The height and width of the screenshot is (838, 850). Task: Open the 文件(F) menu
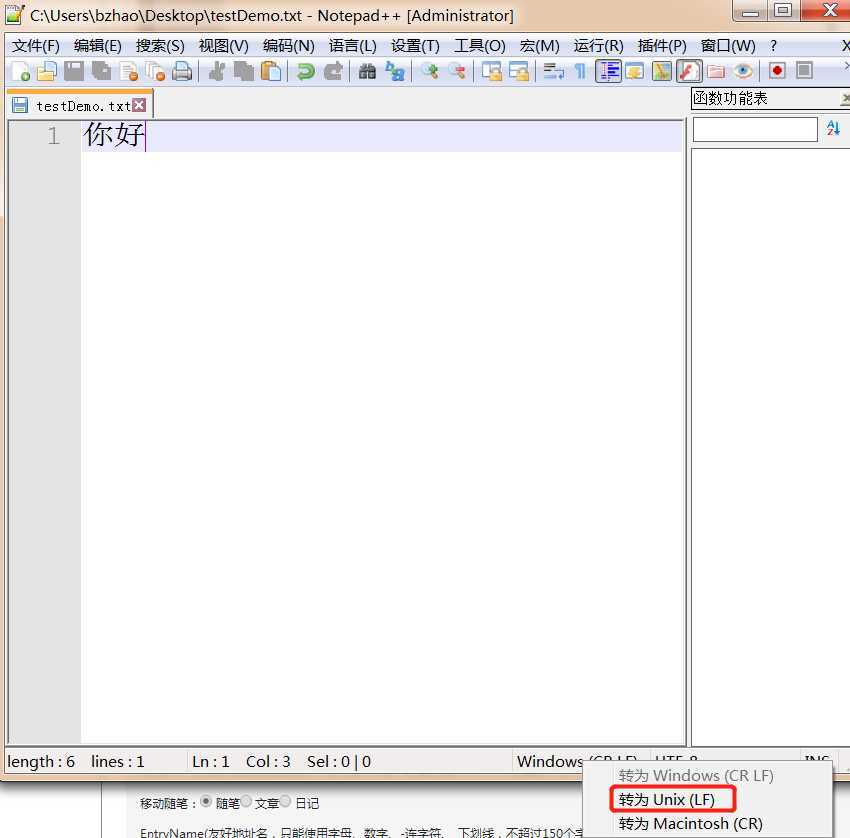point(36,46)
